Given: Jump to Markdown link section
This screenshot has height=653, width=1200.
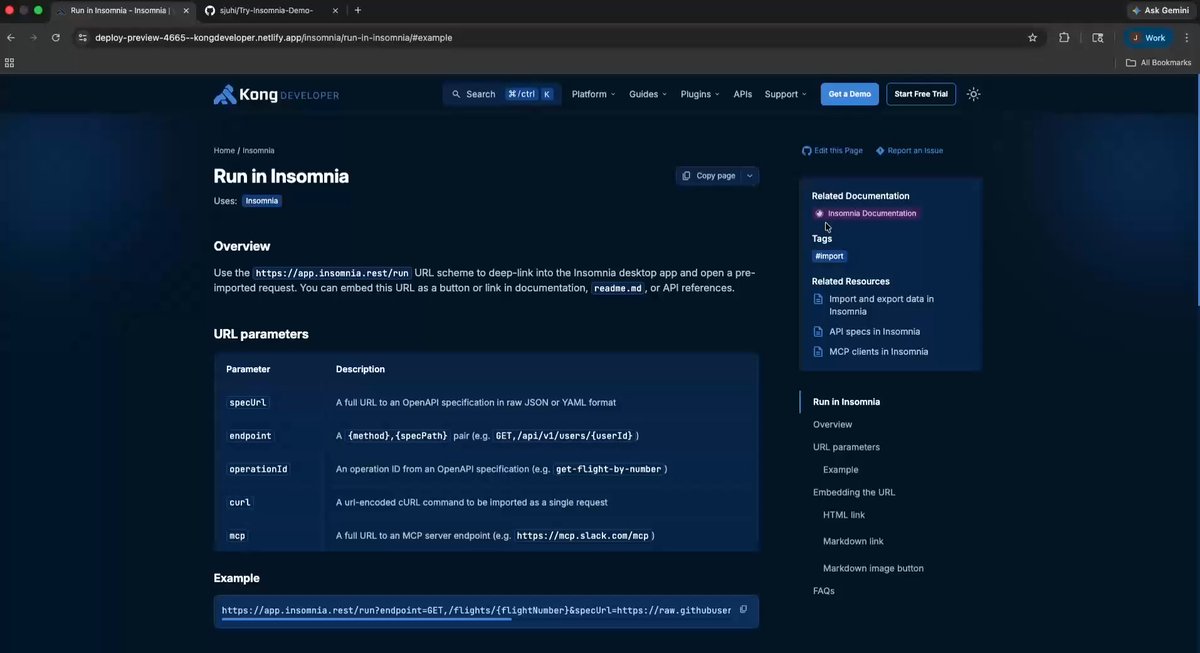Looking at the screenshot, I should pyautogui.click(x=853, y=541).
